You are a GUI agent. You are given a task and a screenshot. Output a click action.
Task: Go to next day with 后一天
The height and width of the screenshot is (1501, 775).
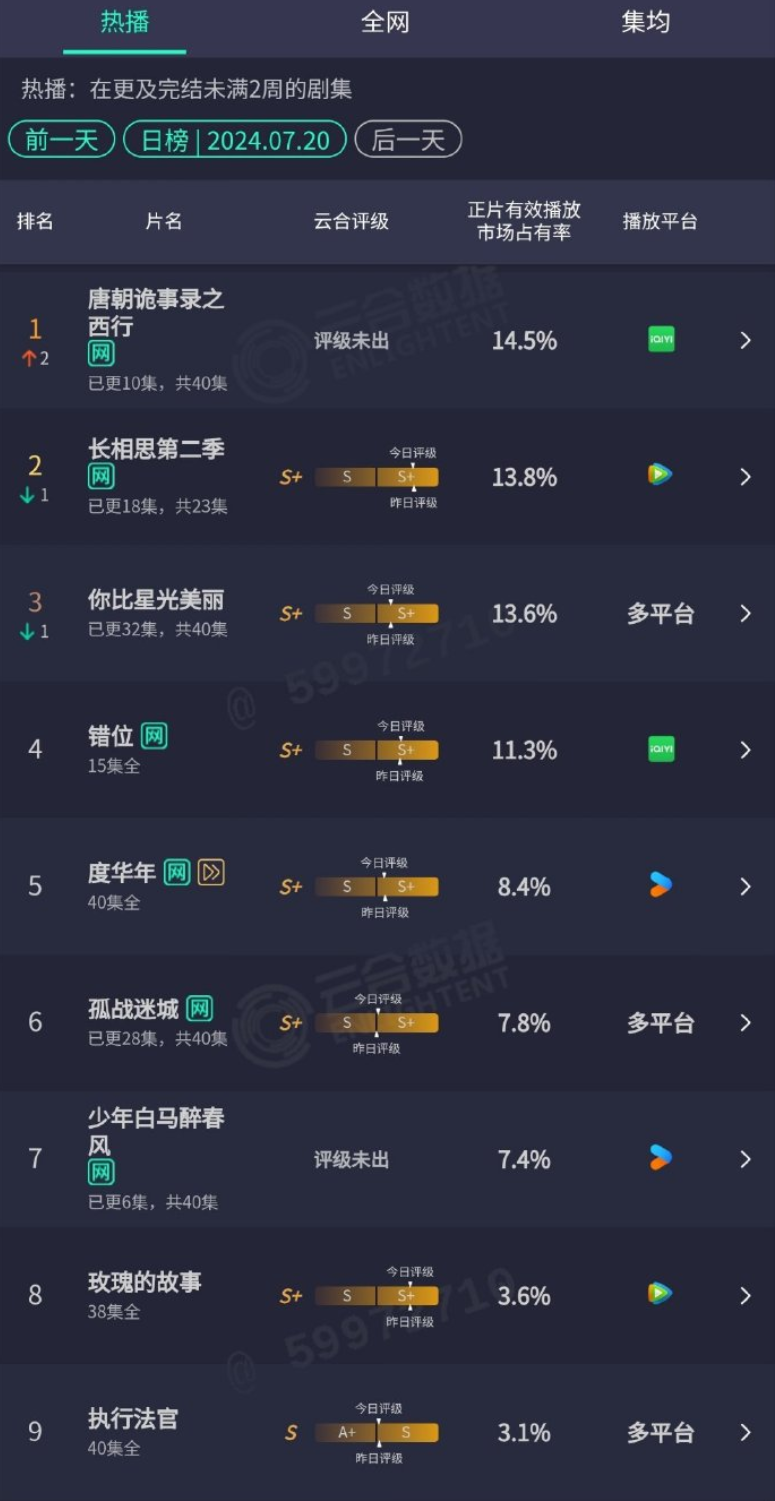(x=408, y=139)
